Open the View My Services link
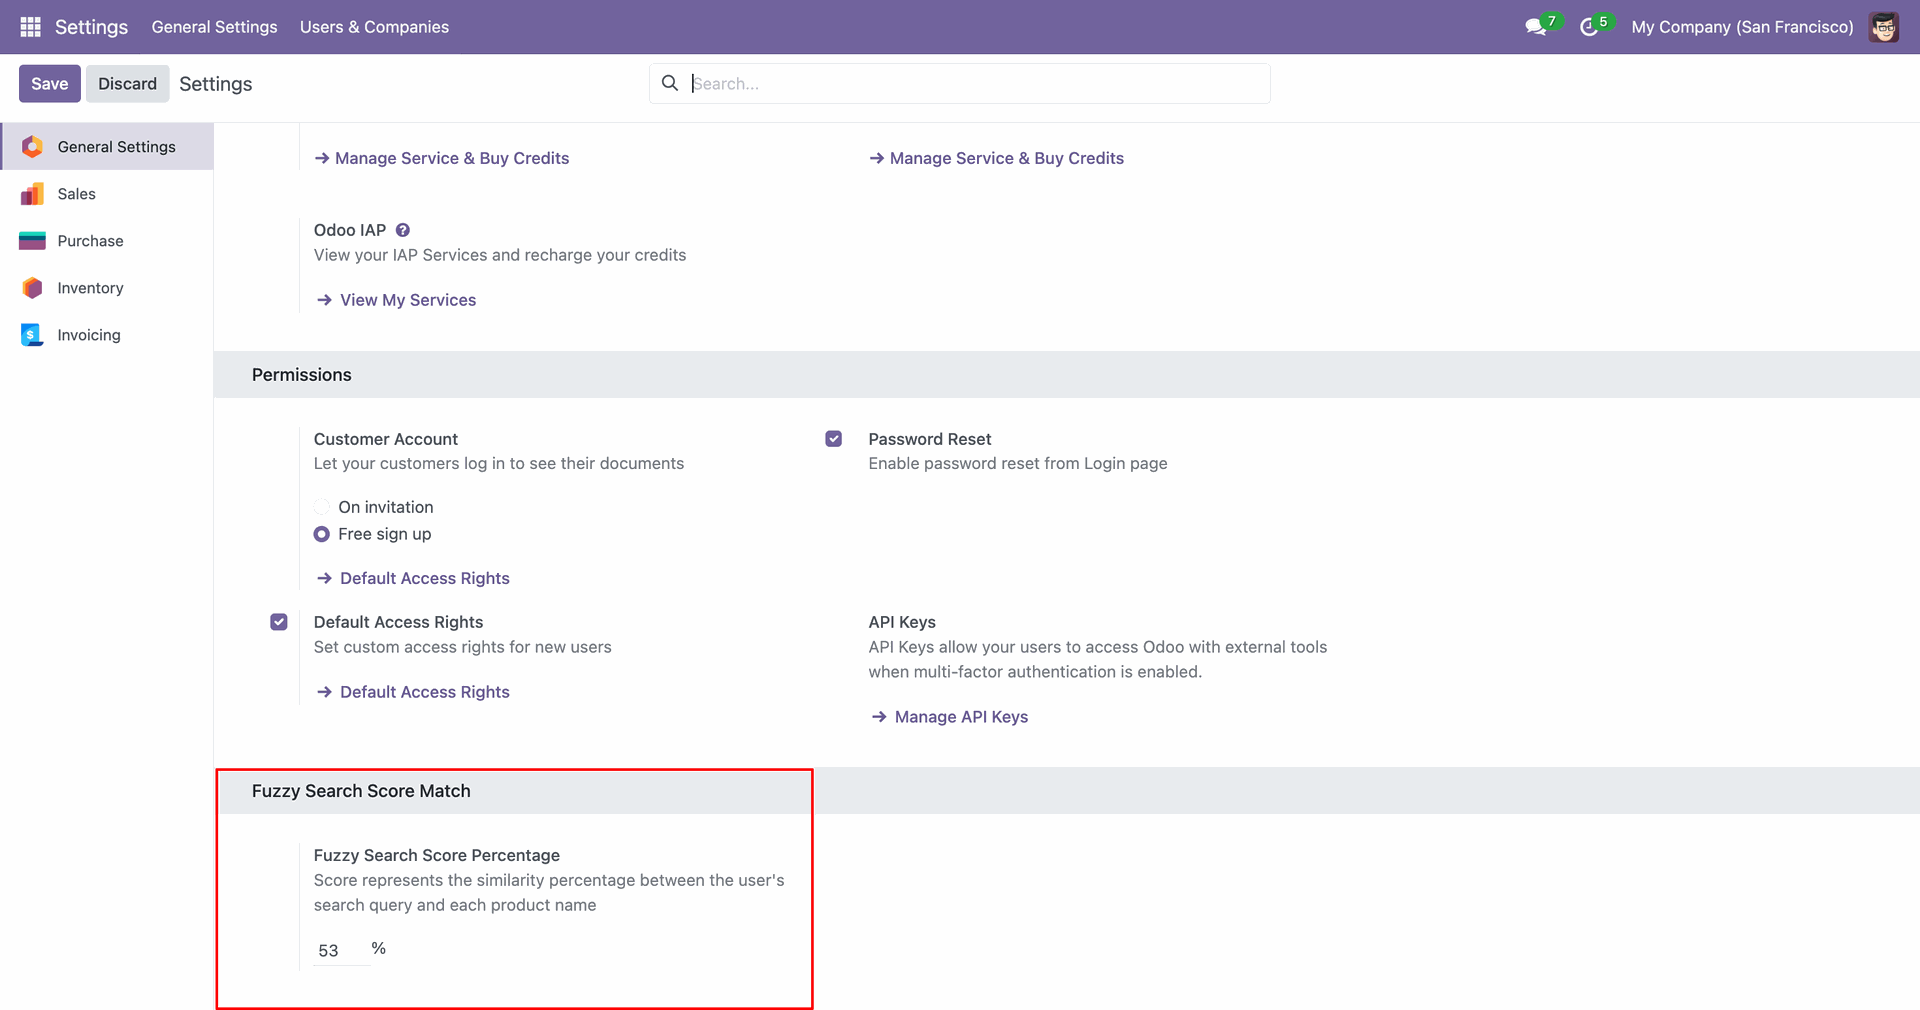Screen dimensions: 1920x1010 click(407, 300)
